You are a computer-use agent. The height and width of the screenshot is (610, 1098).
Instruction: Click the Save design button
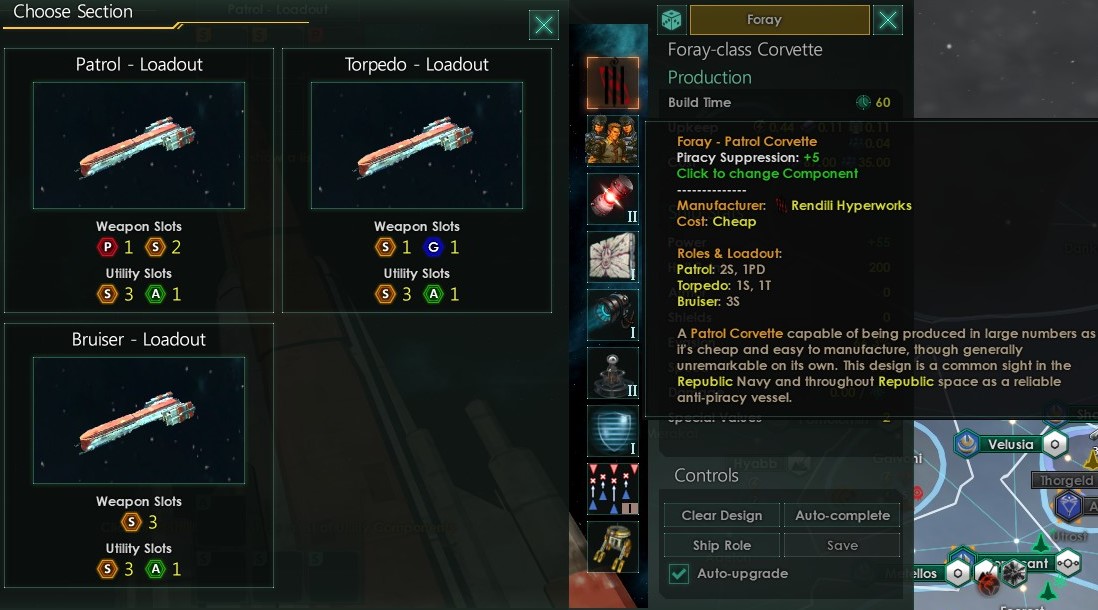842,546
